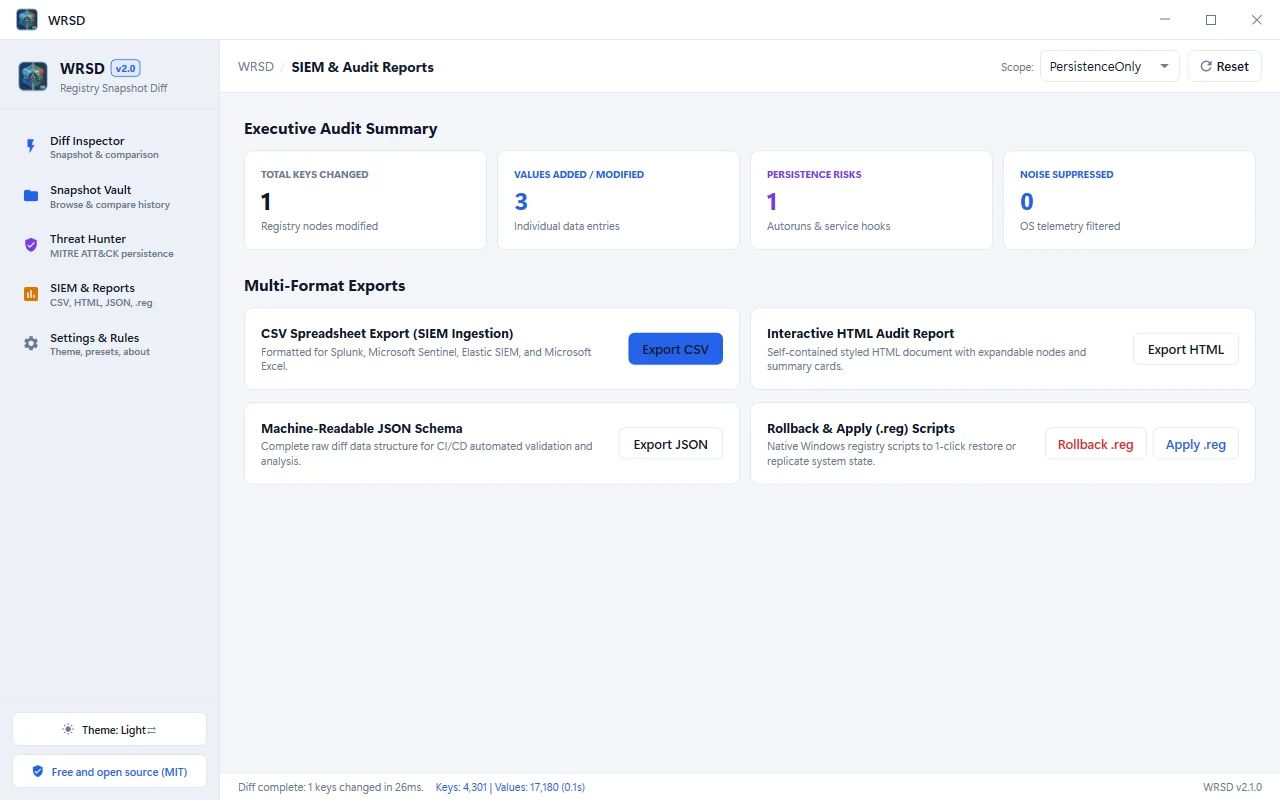The width and height of the screenshot is (1280, 800).
Task: Click the Scope dropdown arrow
Action: pos(1164,67)
